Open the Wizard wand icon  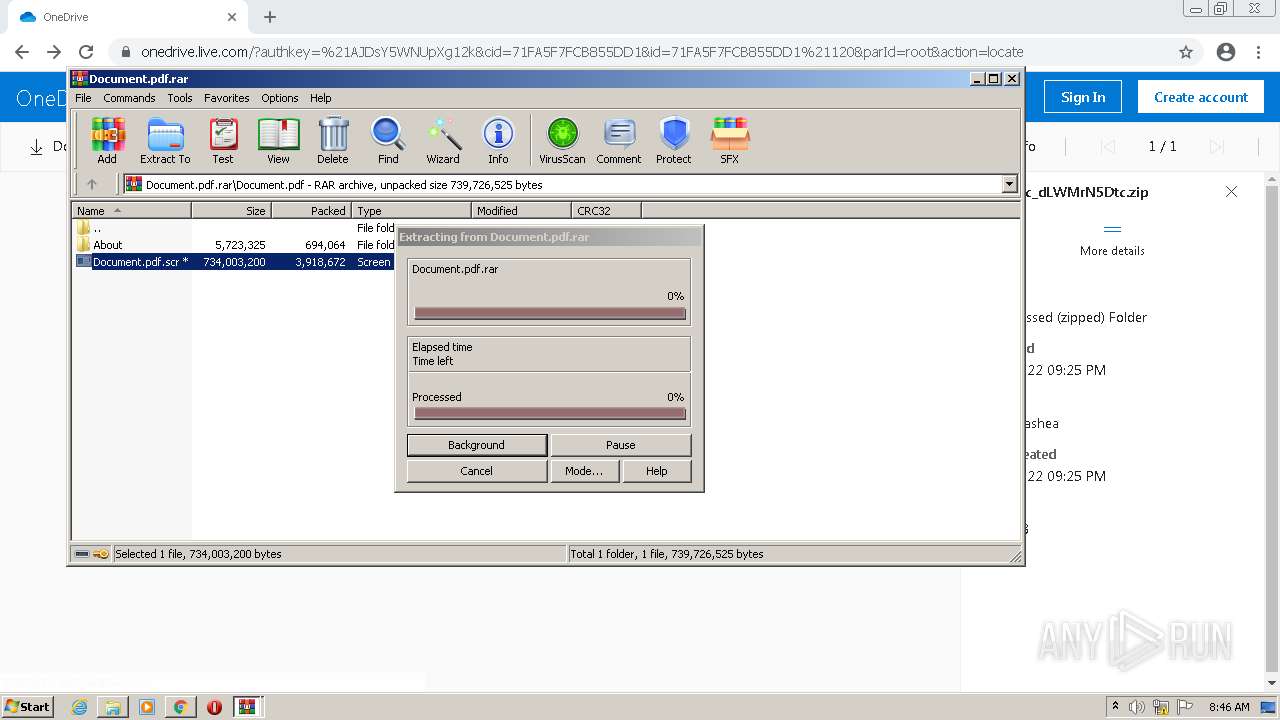[x=443, y=140]
